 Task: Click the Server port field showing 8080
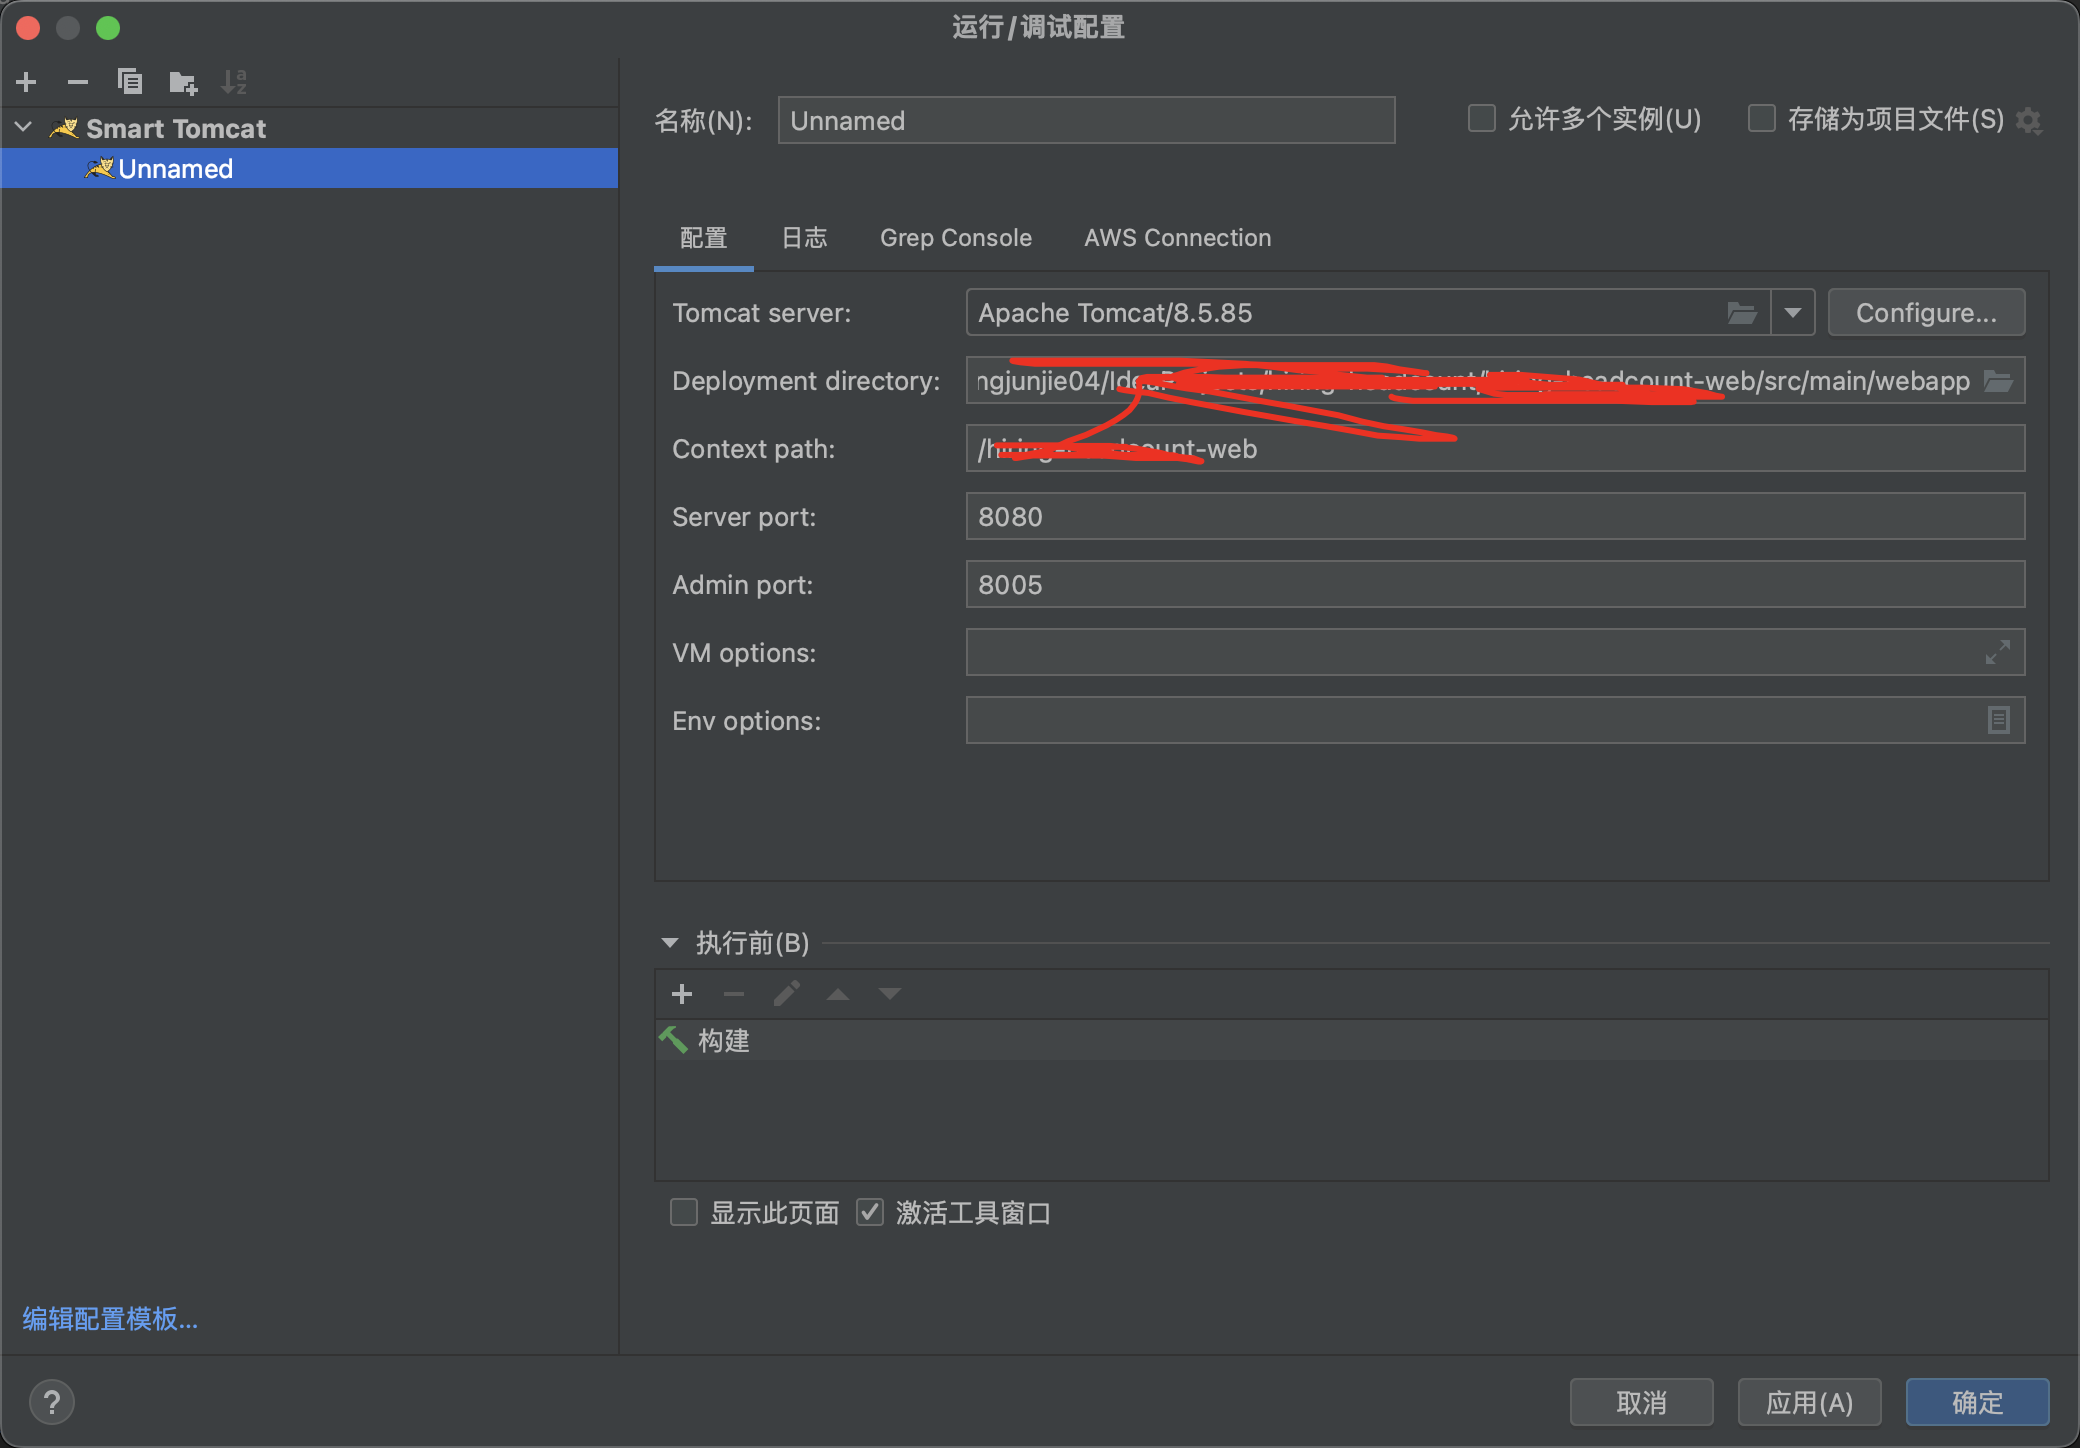pos(1495,517)
